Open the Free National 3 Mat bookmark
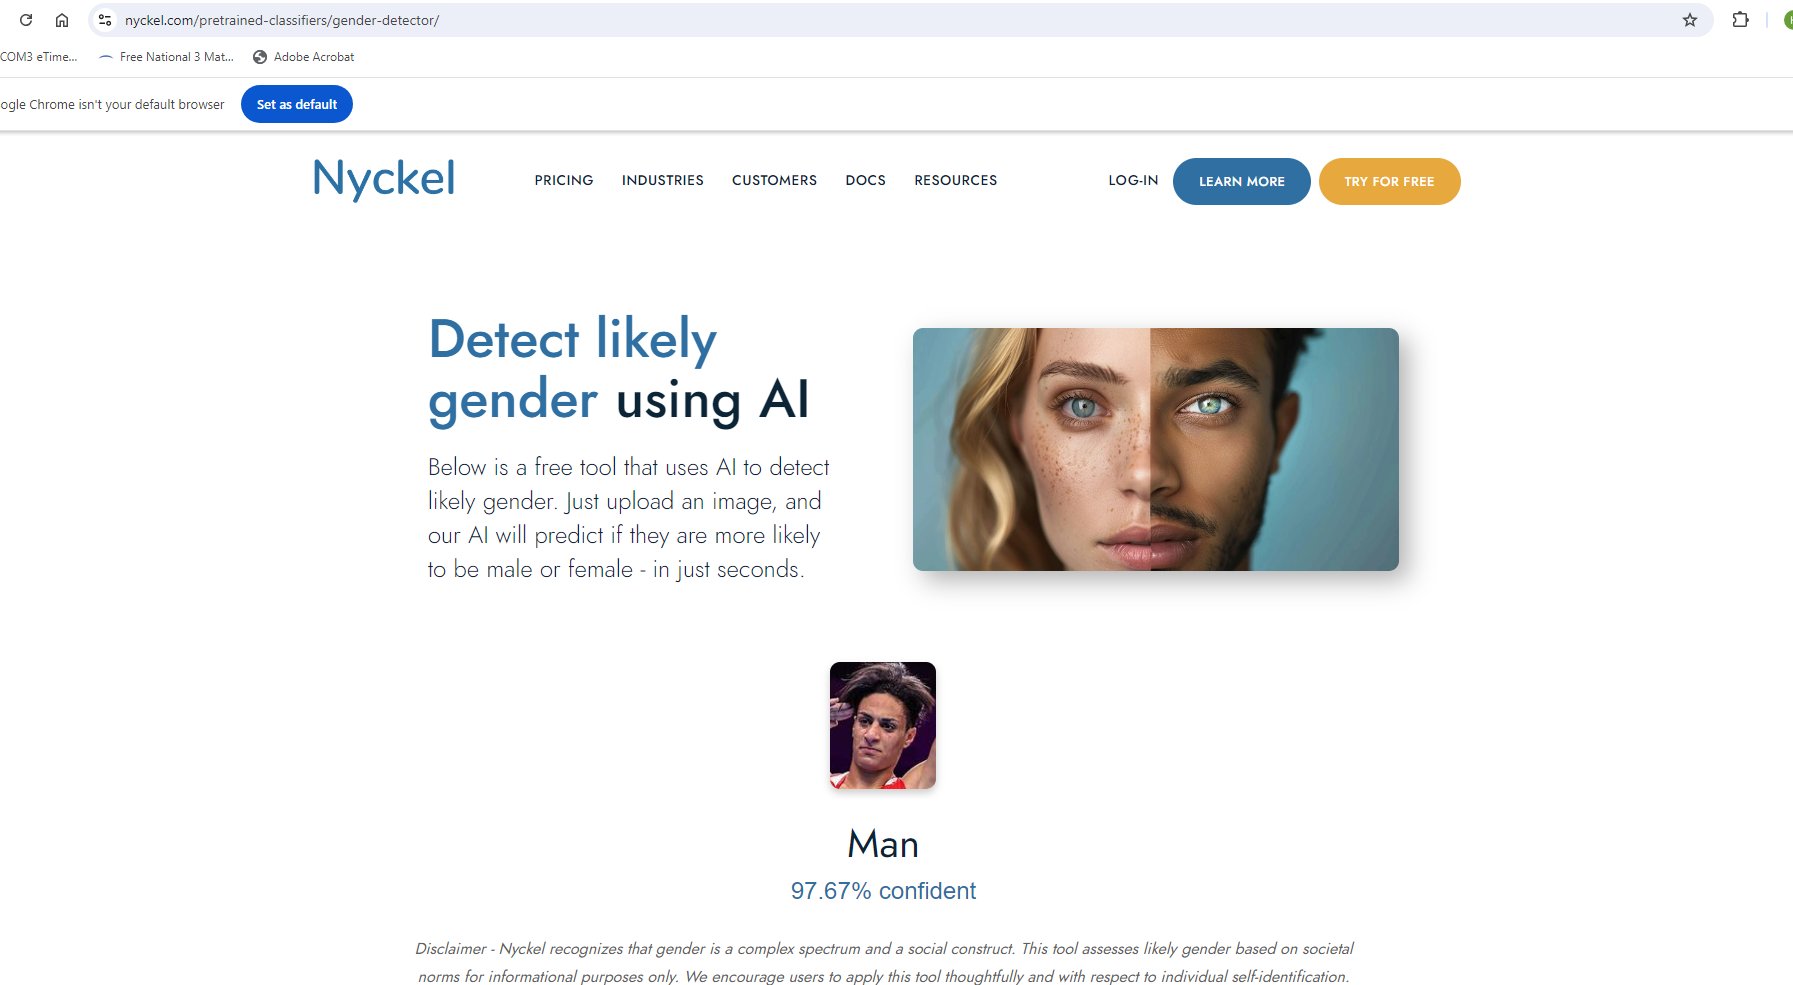Screen dimensions: 1793x985 166,57
